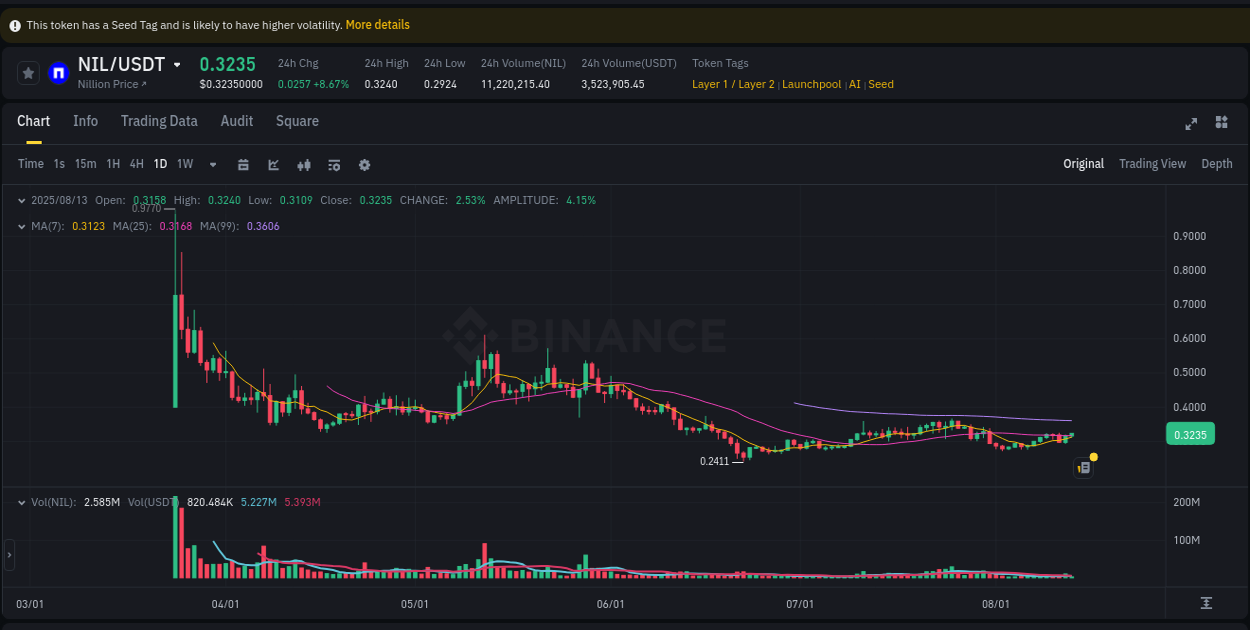Select the 1W timeframe
The width and height of the screenshot is (1250, 630).
[x=184, y=163]
